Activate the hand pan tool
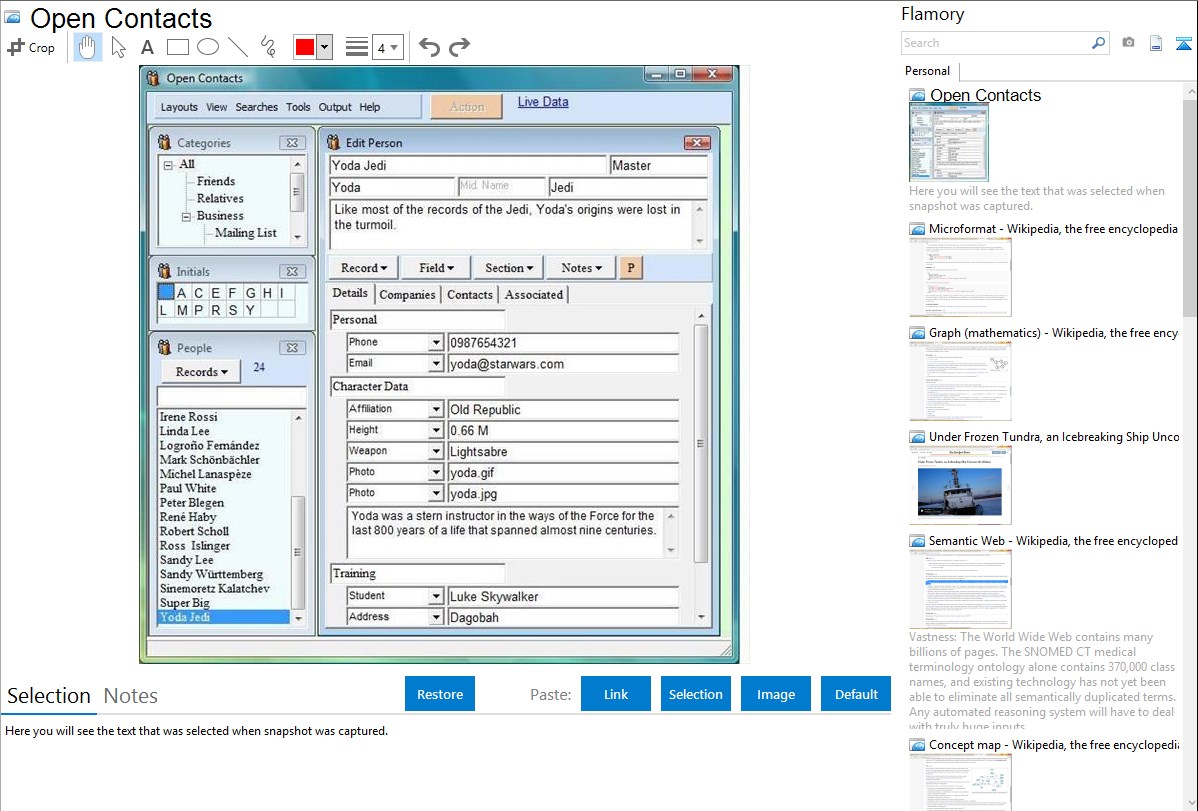Screen dimensions: 1198x811 (88, 47)
